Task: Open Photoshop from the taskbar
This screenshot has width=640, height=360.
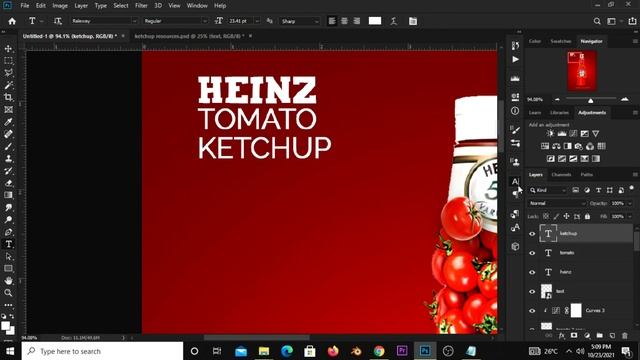Action: pyautogui.click(x=425, y=351)
